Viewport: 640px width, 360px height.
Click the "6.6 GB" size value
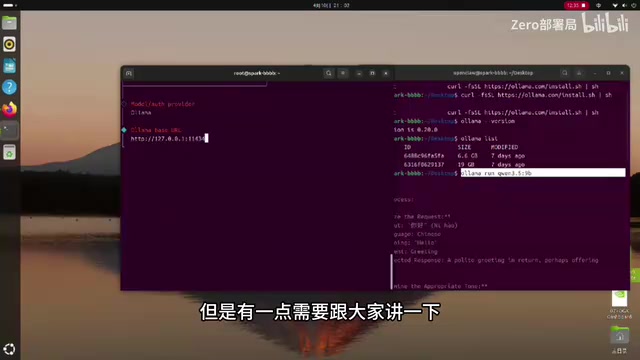point(467,156)
